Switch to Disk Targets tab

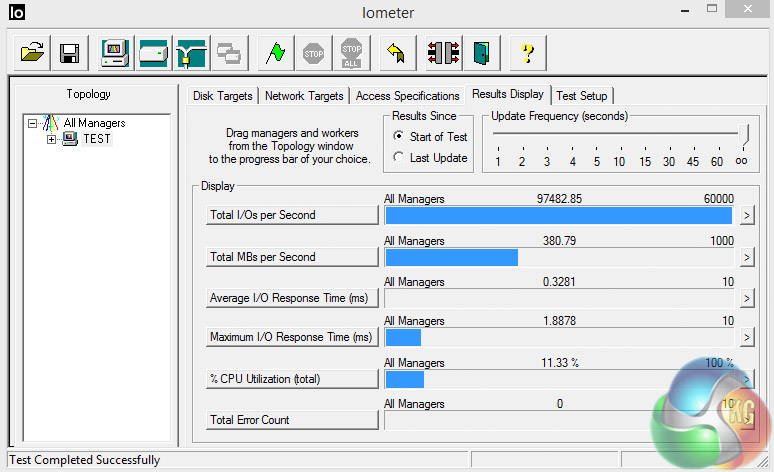pos(223,96)
